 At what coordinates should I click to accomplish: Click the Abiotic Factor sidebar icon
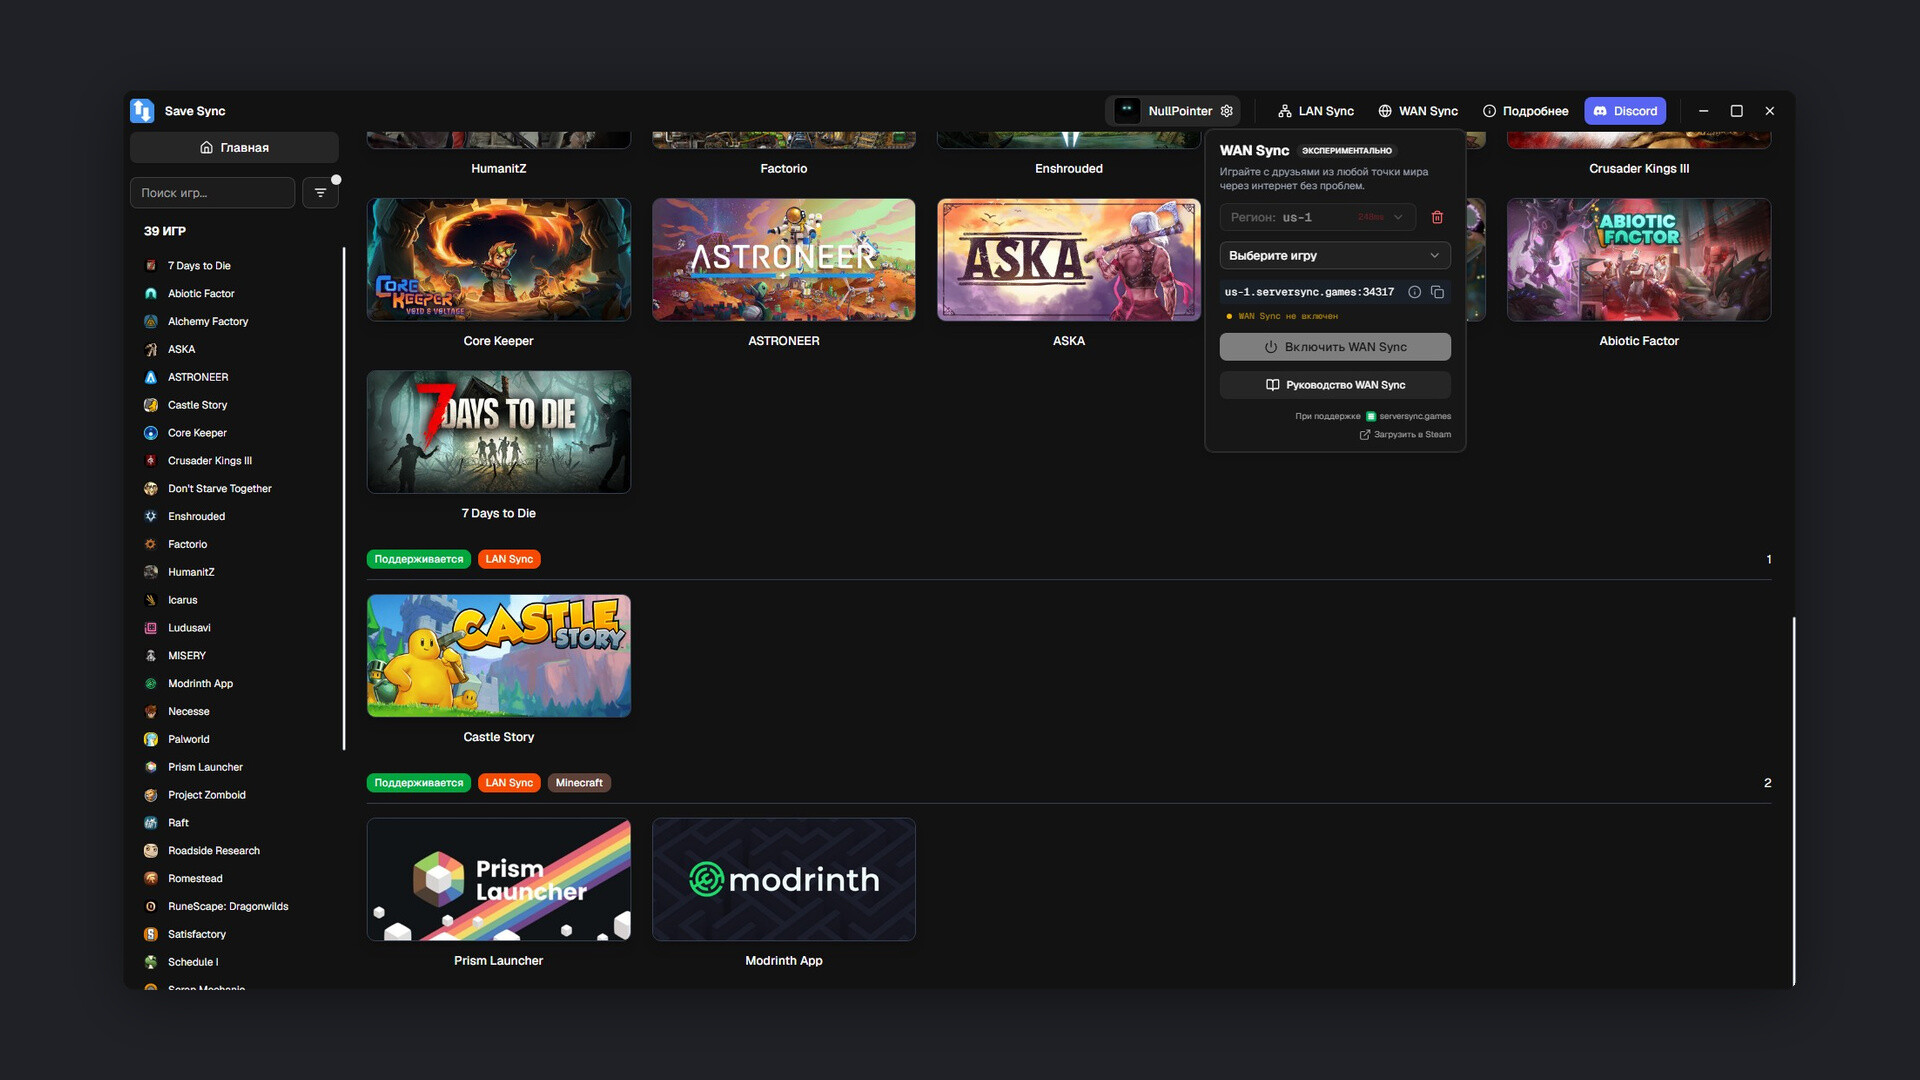151,294
